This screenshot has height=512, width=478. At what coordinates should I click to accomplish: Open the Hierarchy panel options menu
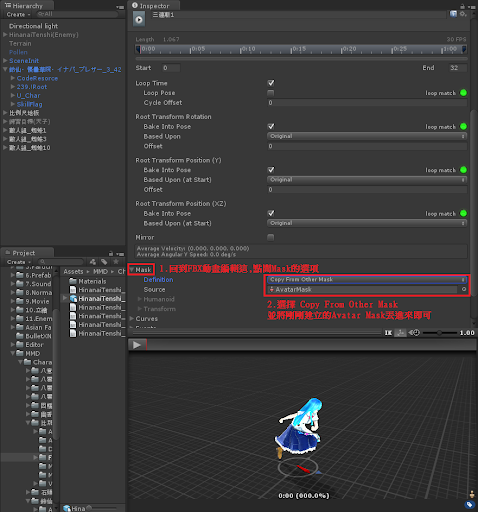pyautogui.click(x=120, y=7)
